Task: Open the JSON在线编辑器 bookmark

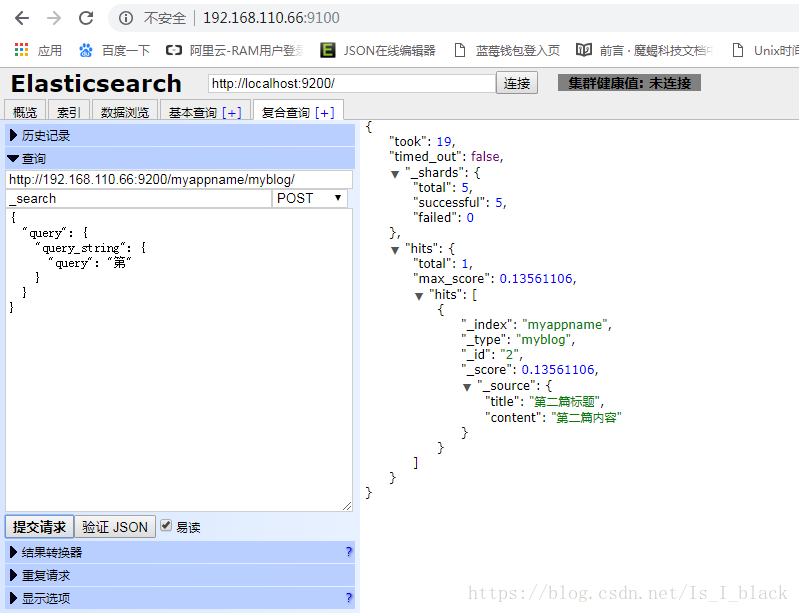Action: coord(378,50)
